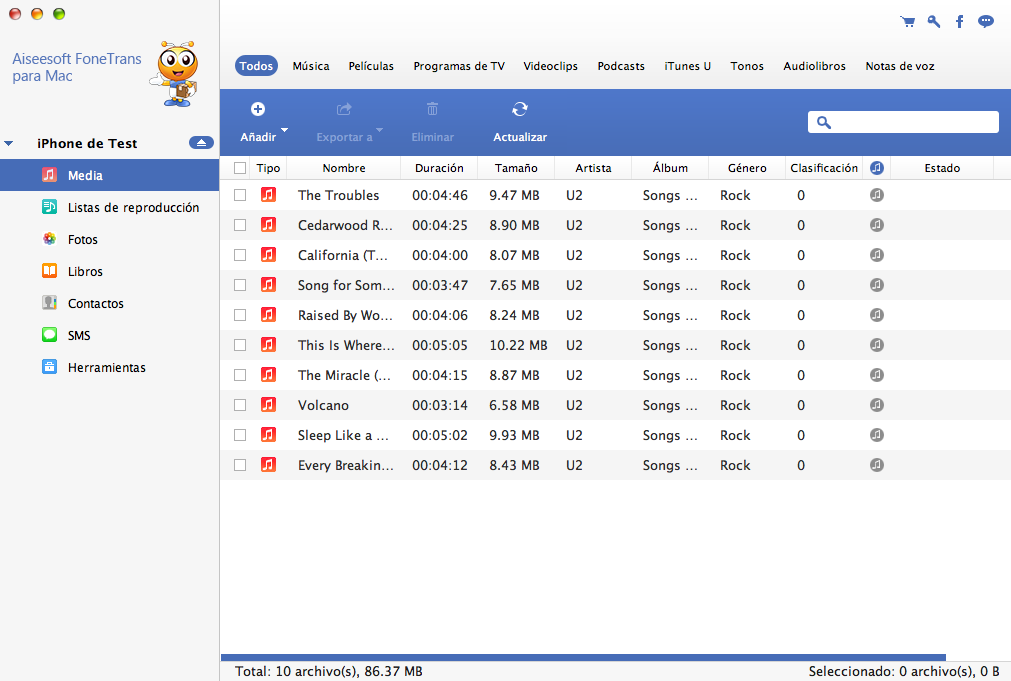
Task: Check the box for Raised By Wo...
Action: pos(240,315)
